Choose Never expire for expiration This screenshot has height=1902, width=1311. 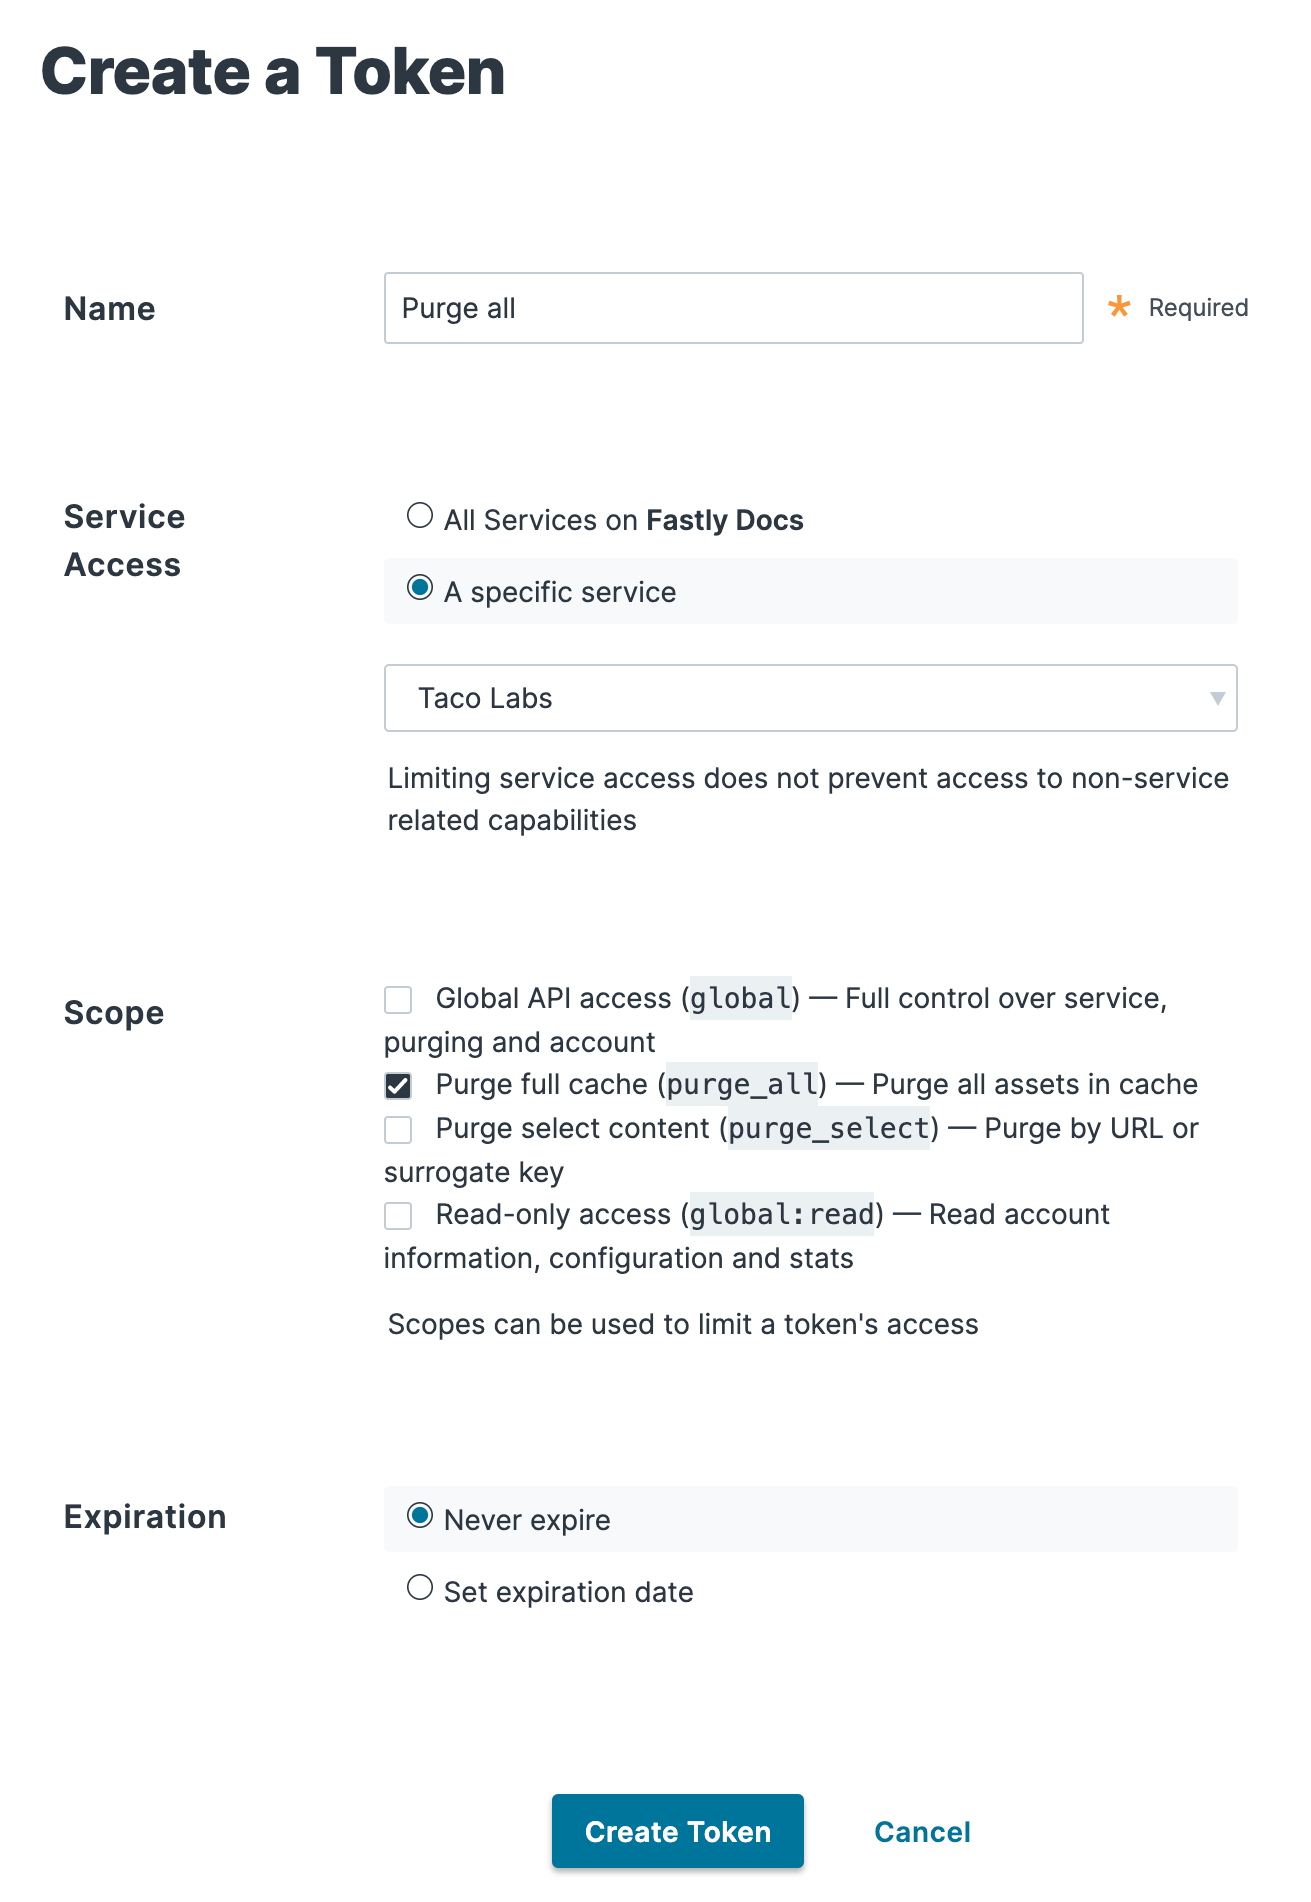point(421,1515)
